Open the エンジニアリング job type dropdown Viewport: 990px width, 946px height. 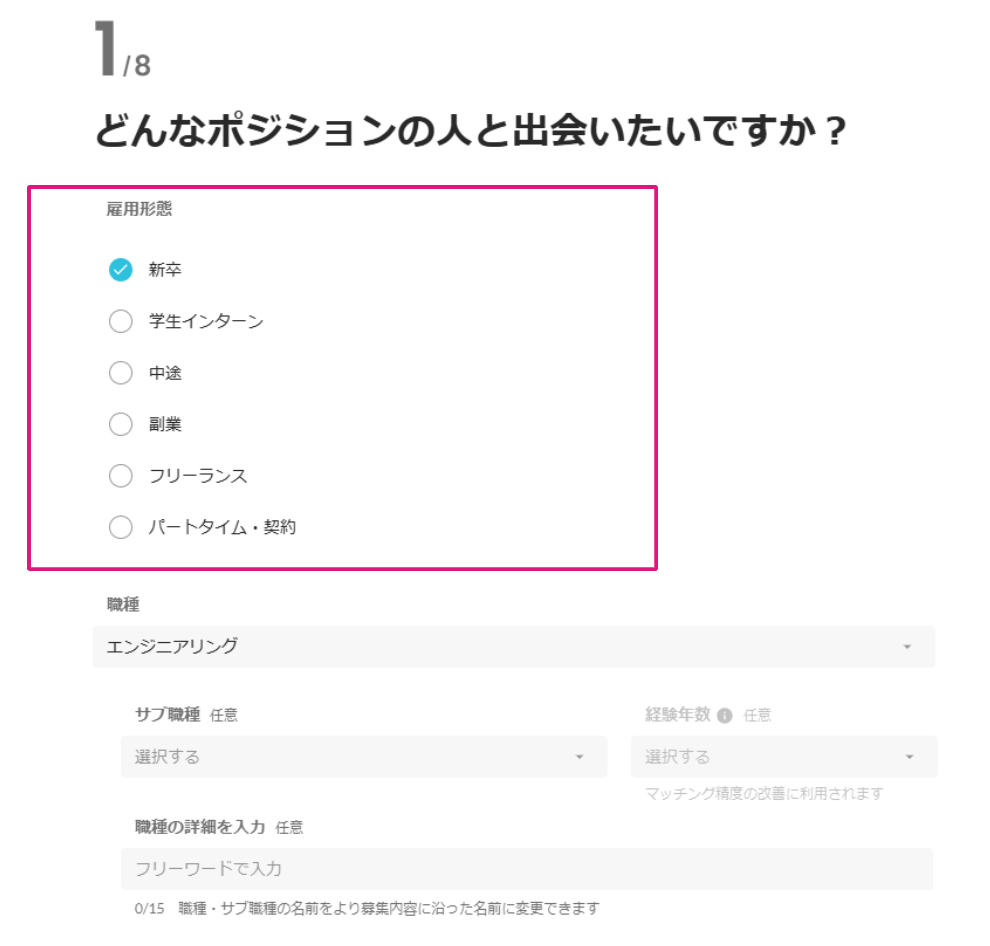pos(513,647)
